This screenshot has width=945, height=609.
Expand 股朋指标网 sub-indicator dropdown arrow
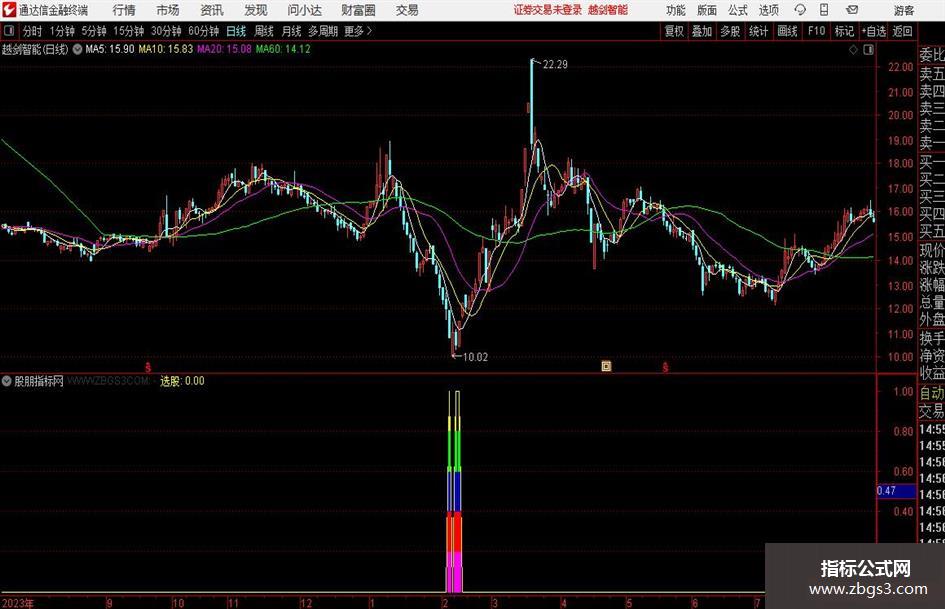7,381
